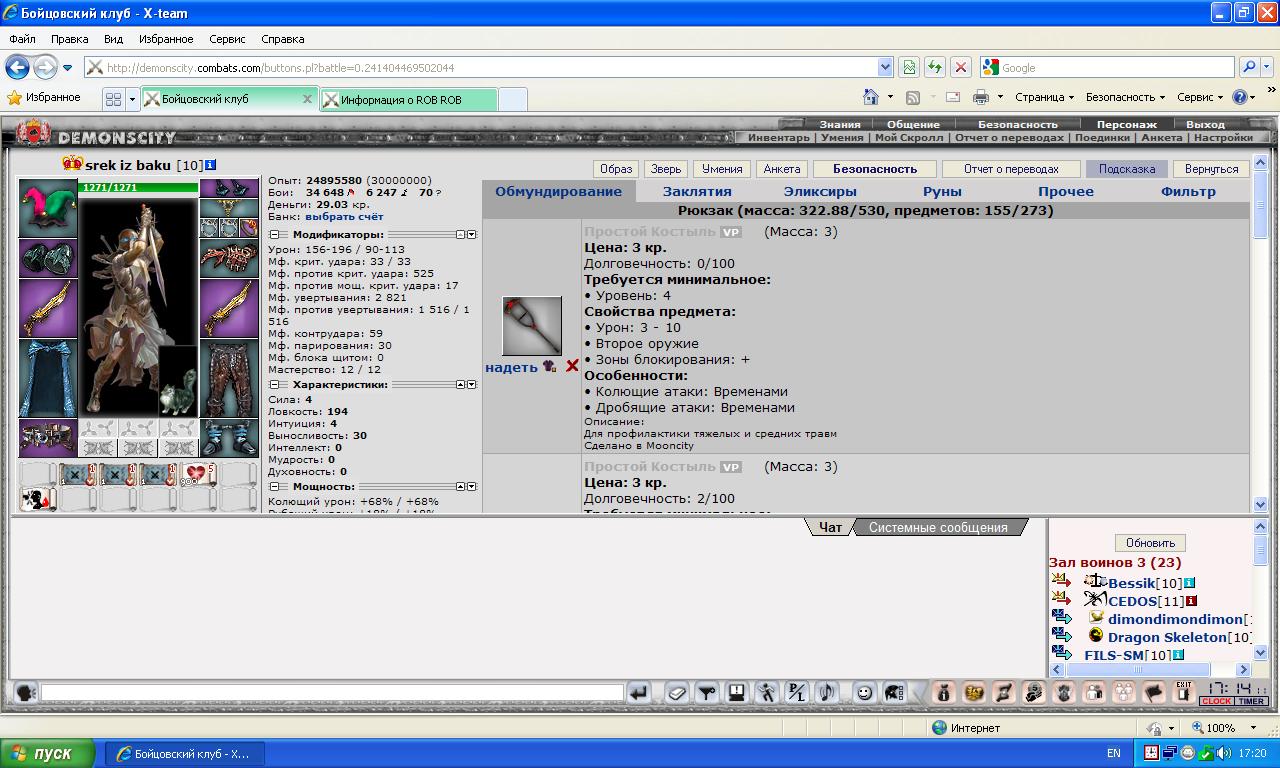Image resolution: width=1280 pixels, height=768 pixels.
Task: Click the Google search box in browser
Action: [1107, 67]
